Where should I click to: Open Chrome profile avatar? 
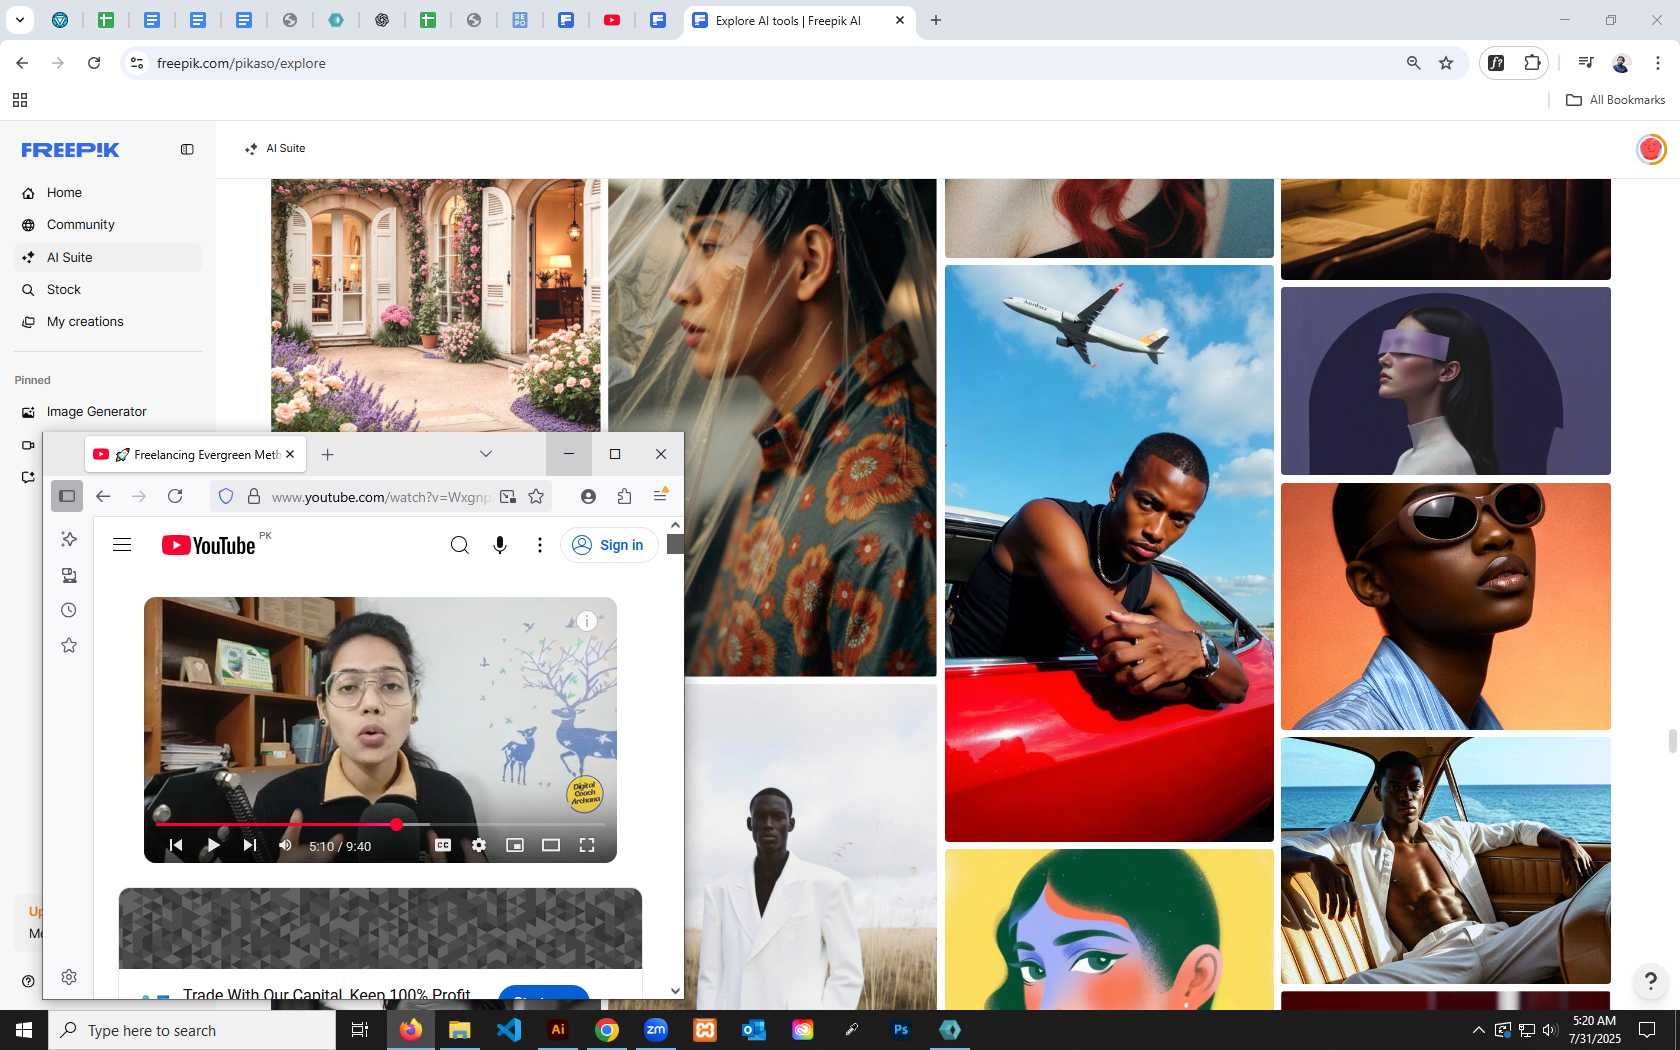pyautogui.click(x=1621, y=63)
